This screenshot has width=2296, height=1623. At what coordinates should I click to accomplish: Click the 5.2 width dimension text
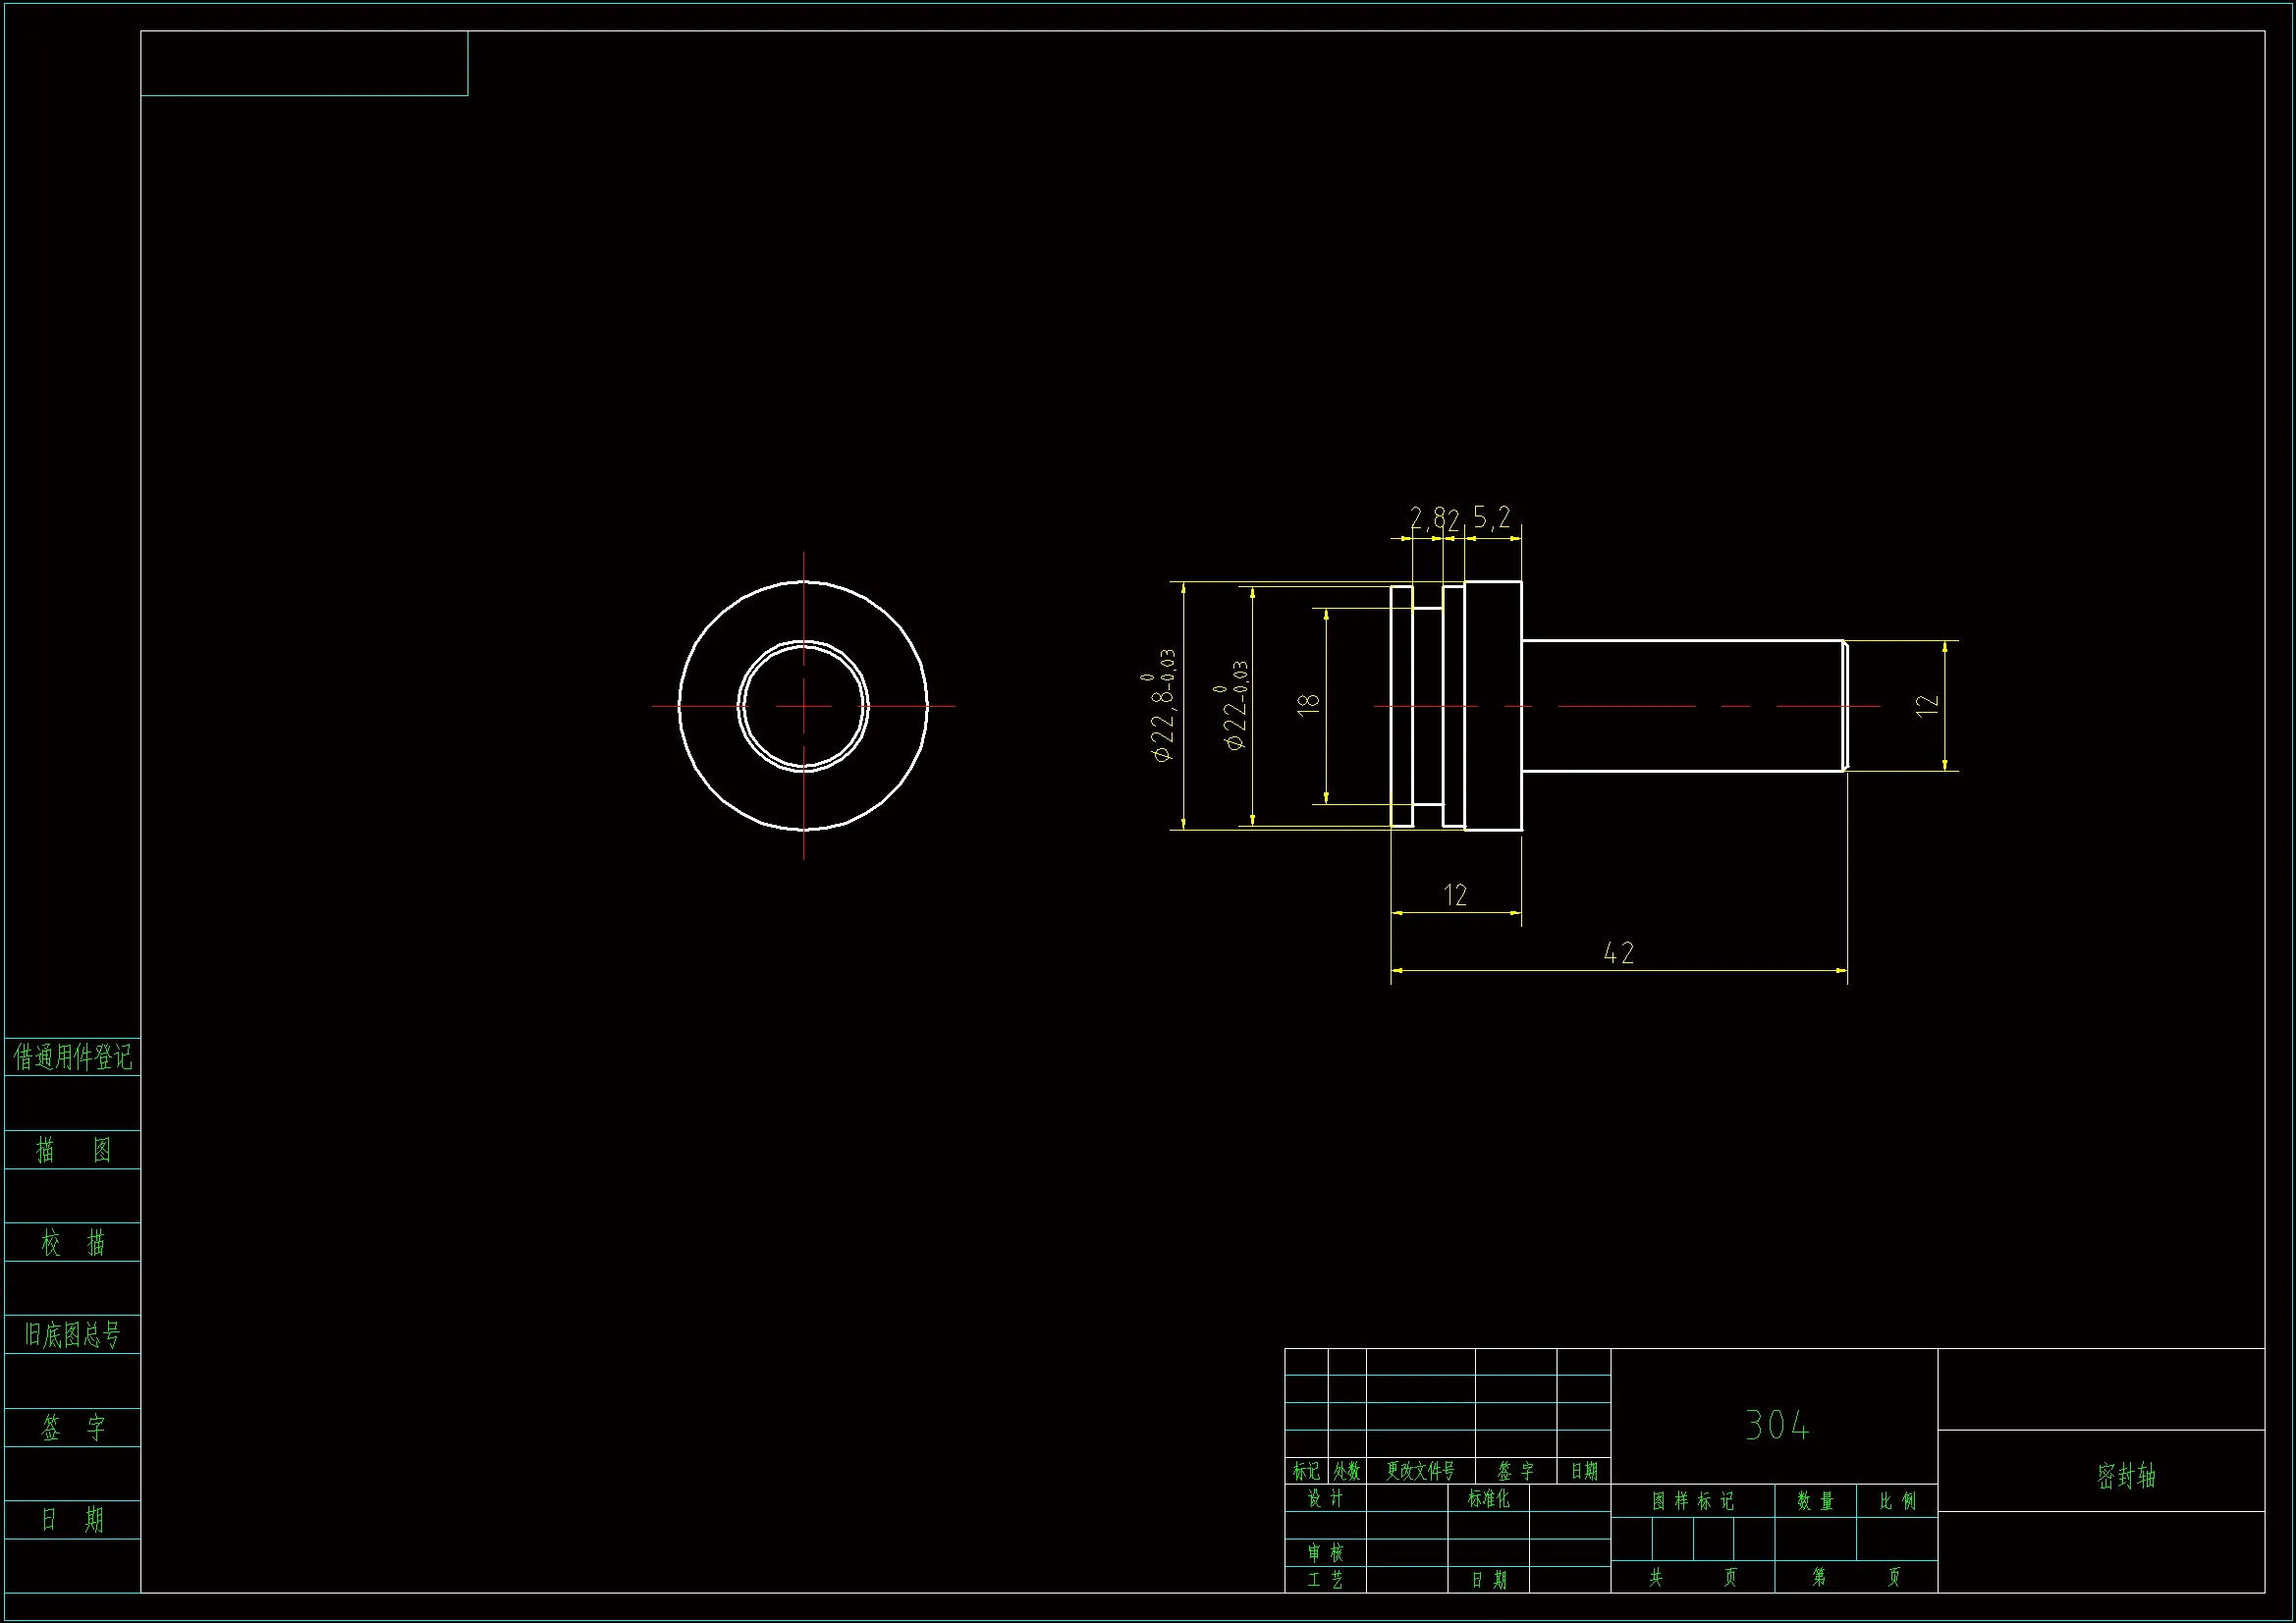click(x=1491, y=517)
